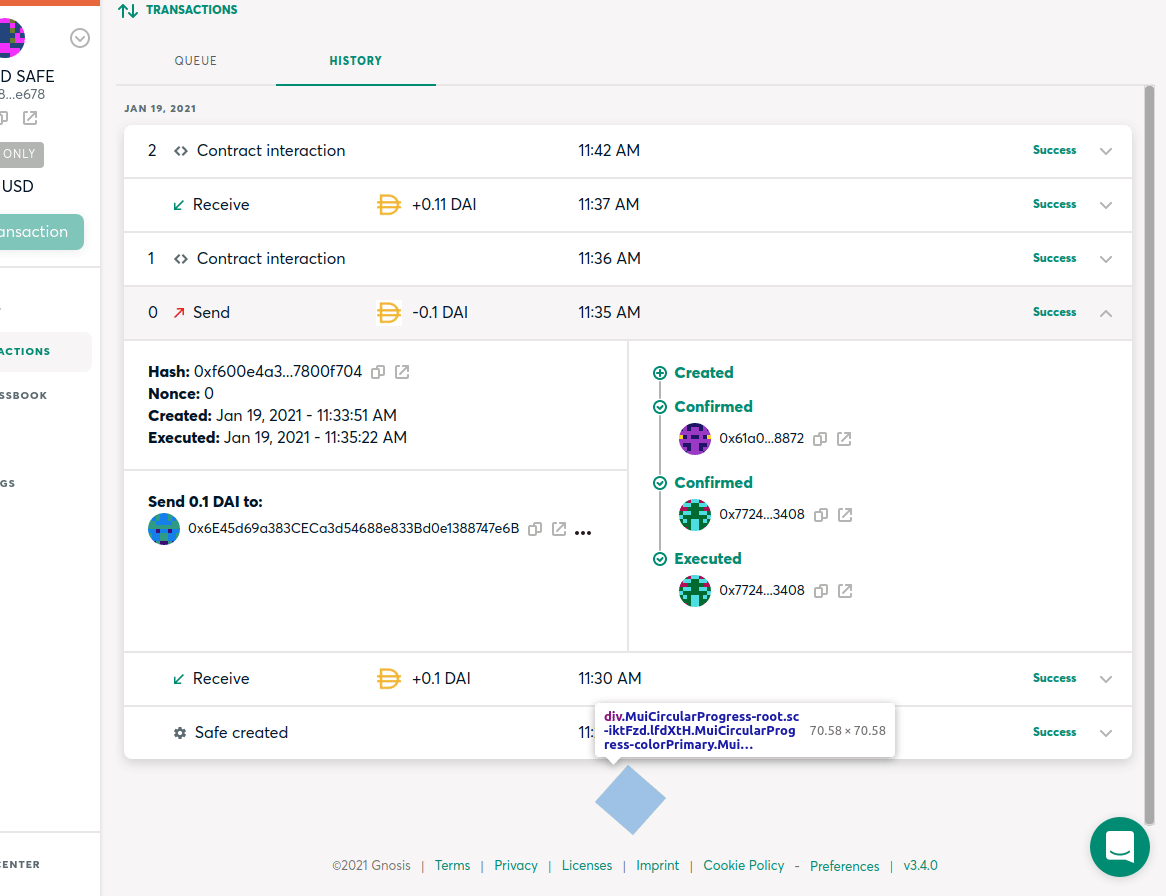Open the chat support widget
The width and height of the screenshot is (1166, 896).
tap(1120, 847)
